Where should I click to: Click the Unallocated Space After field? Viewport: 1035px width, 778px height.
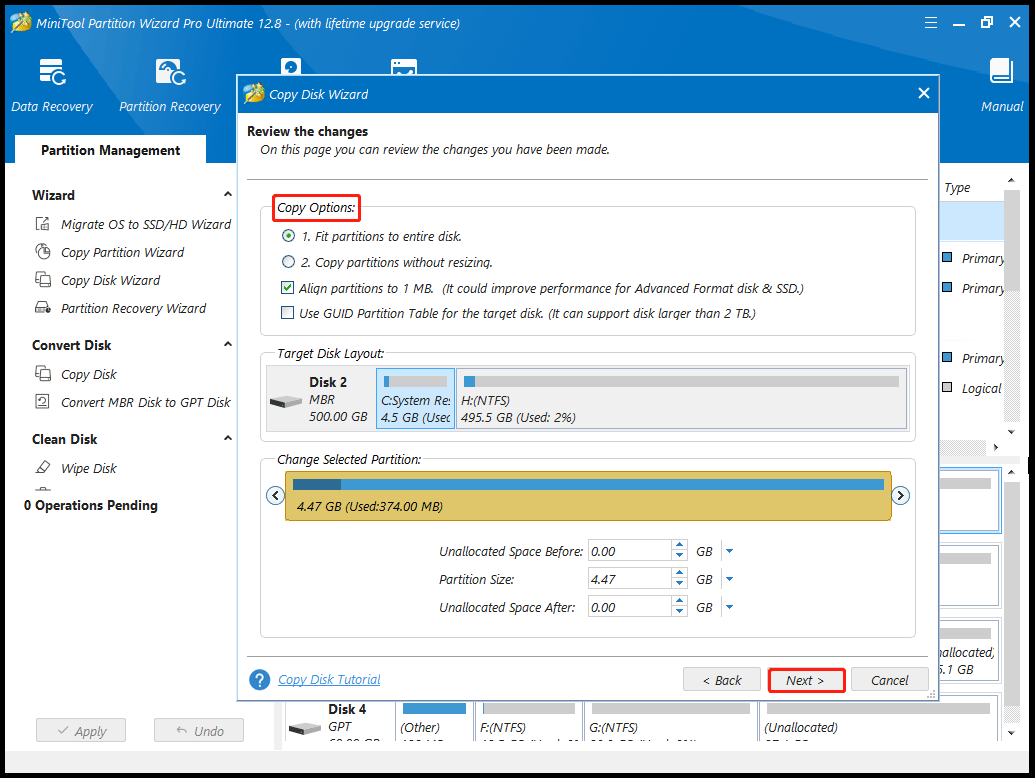click(630, 607)
